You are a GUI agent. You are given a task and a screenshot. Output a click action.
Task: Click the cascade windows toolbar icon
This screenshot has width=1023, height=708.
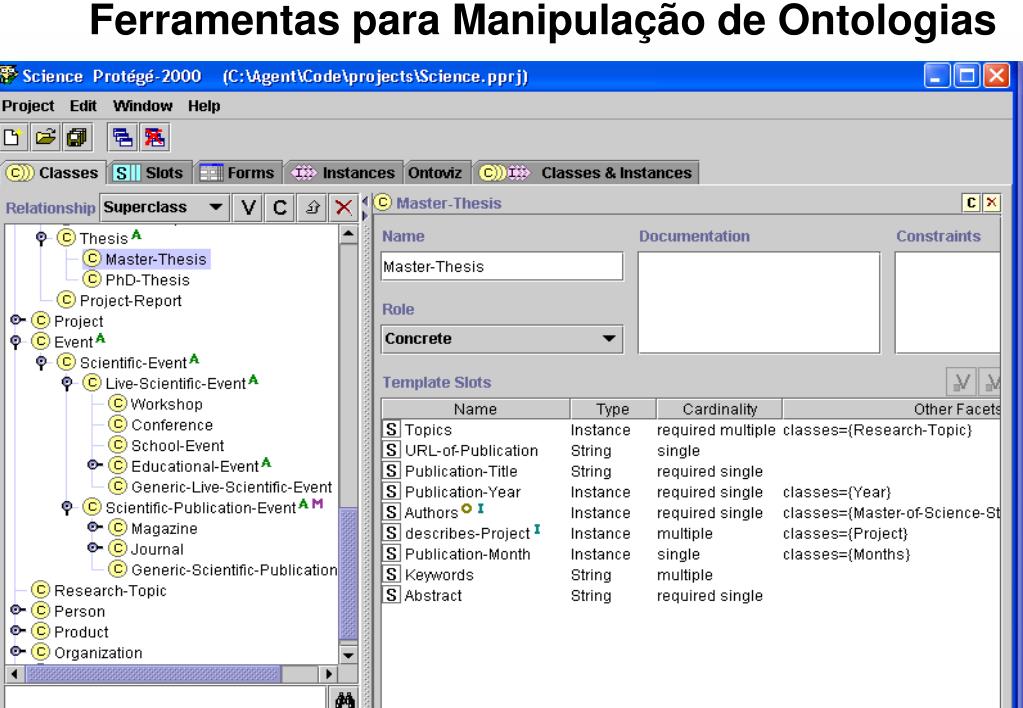[x=122, y=137]
